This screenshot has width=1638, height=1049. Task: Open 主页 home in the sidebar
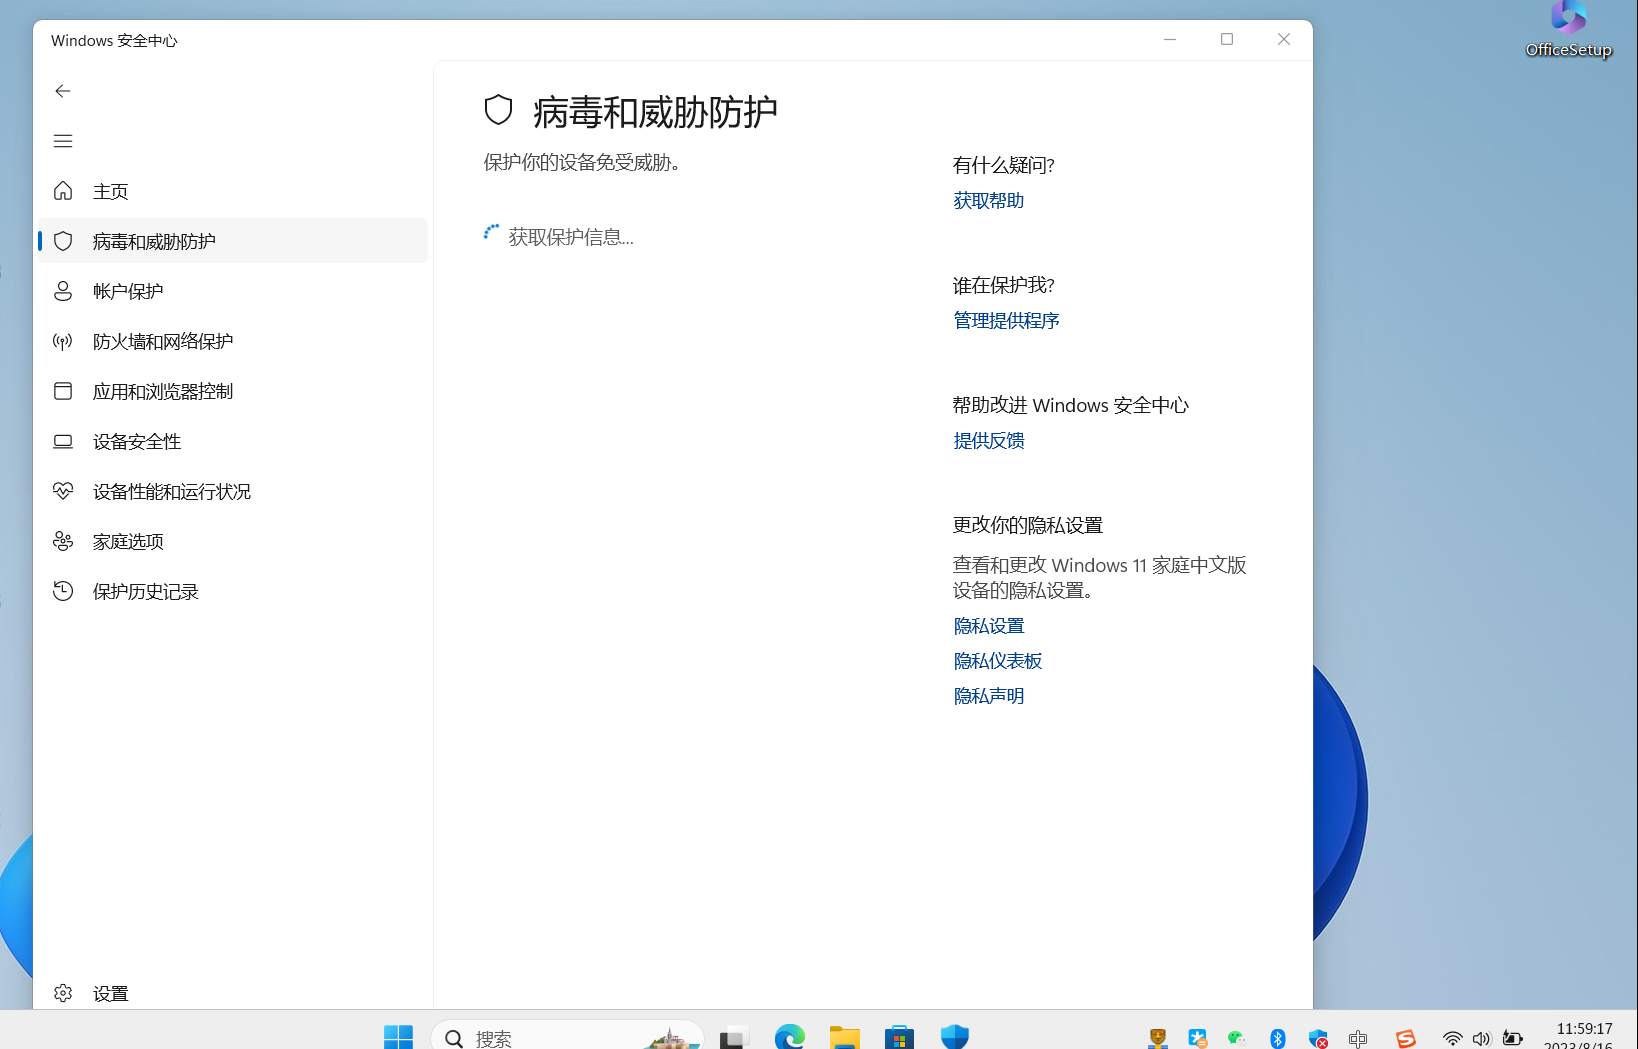[x=110, y=191]
